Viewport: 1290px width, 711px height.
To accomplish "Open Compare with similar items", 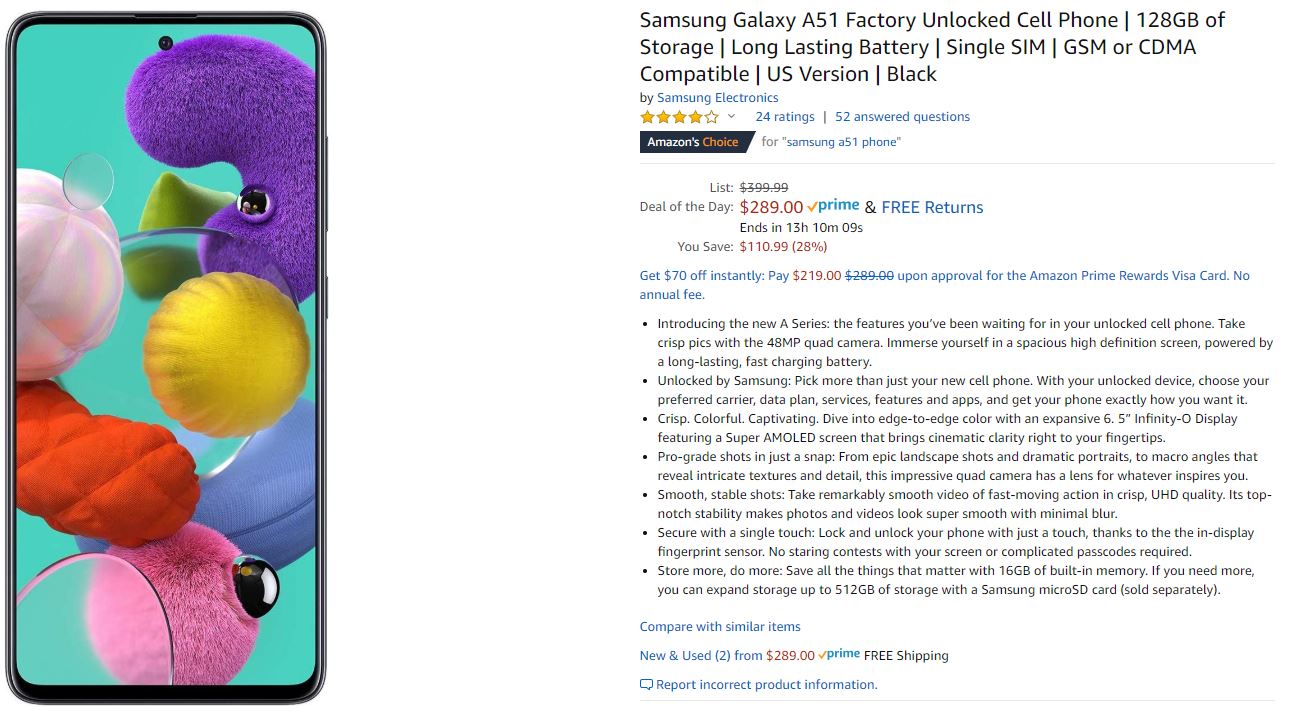I will (720, 627).
